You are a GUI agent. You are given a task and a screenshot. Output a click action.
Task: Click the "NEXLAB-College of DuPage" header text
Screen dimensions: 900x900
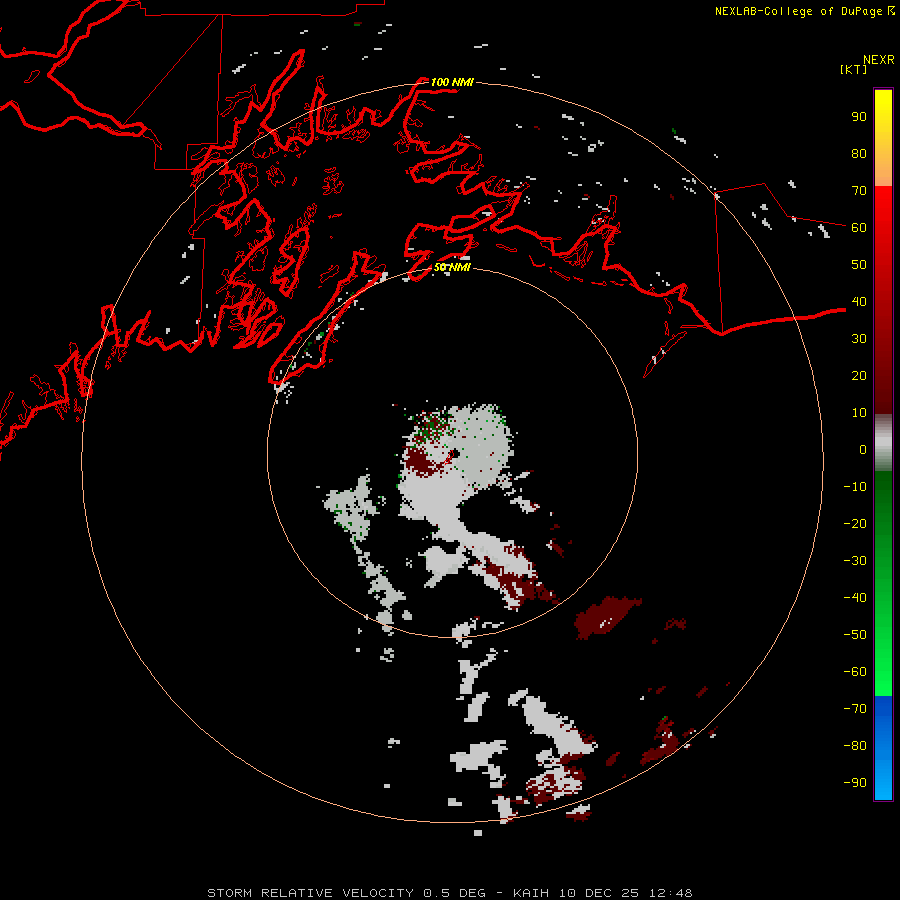pos(799,11)
